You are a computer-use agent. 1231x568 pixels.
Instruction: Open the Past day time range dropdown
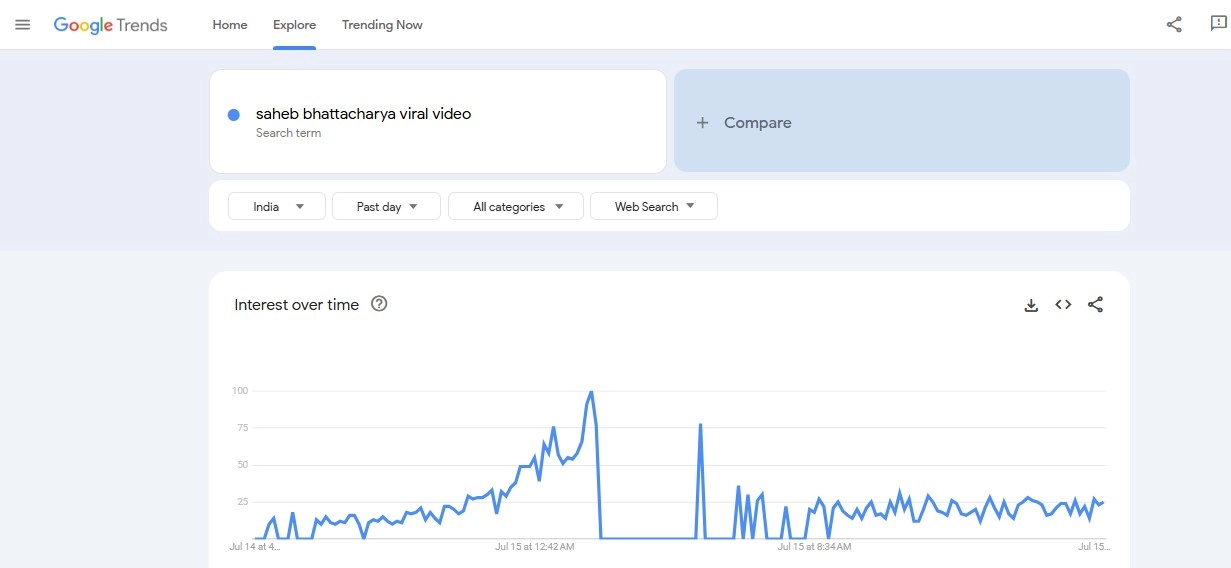[386, 207]
